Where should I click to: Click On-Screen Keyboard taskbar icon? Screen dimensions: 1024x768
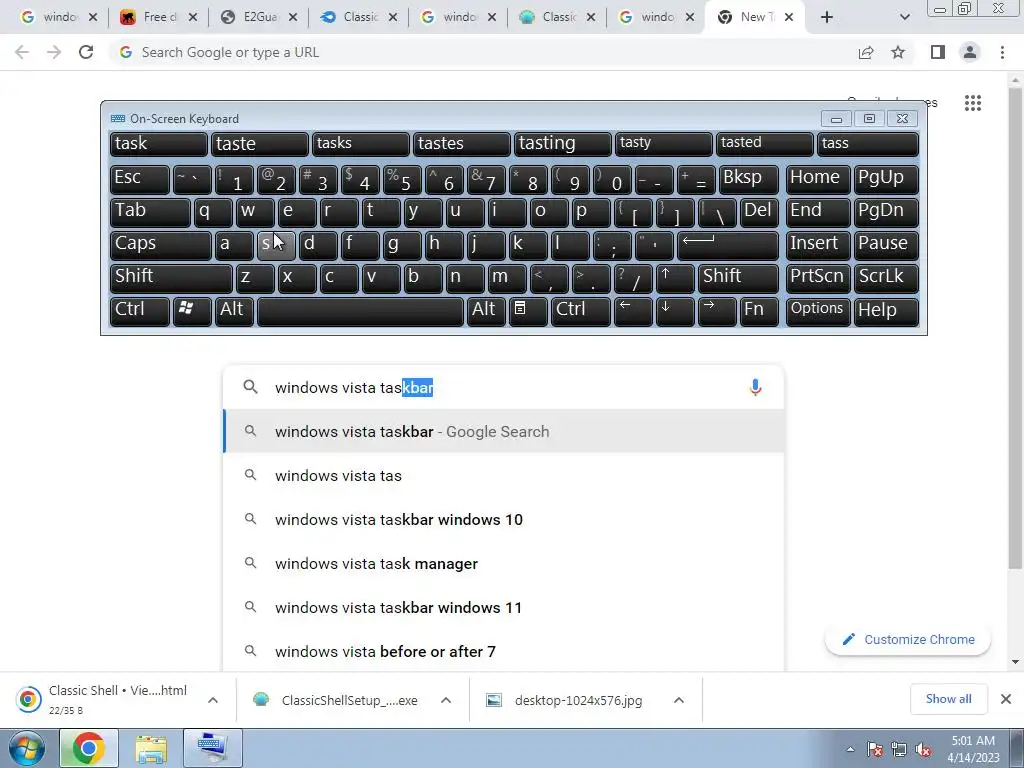click(213, 748)
